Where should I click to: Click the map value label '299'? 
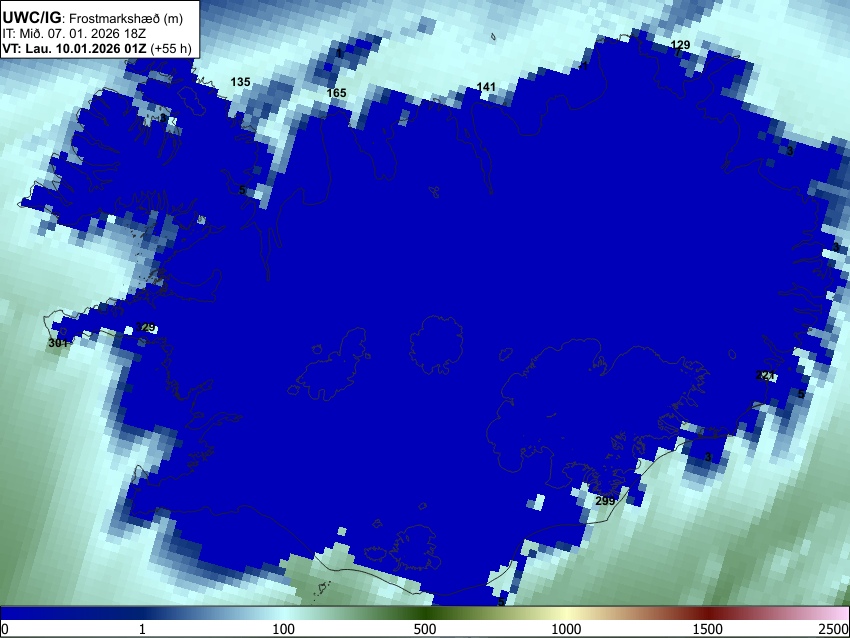pos(605,501)
